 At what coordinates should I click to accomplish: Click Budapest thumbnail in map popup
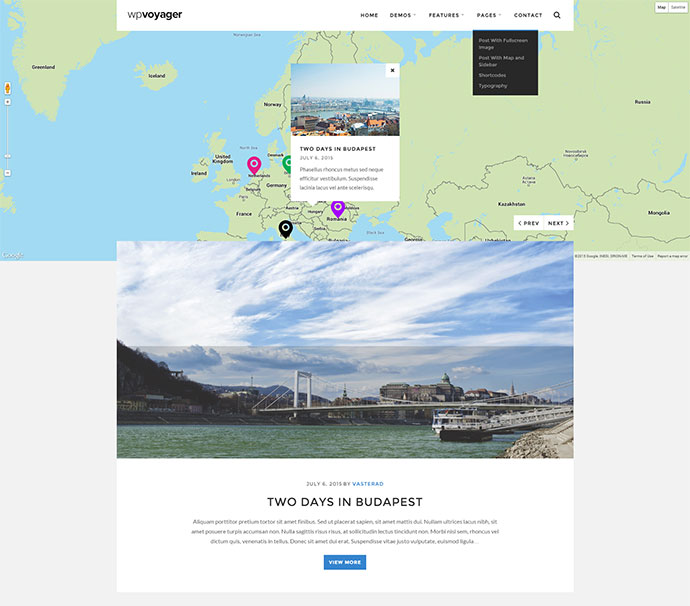pyautogui.click(x=345, y=99)
